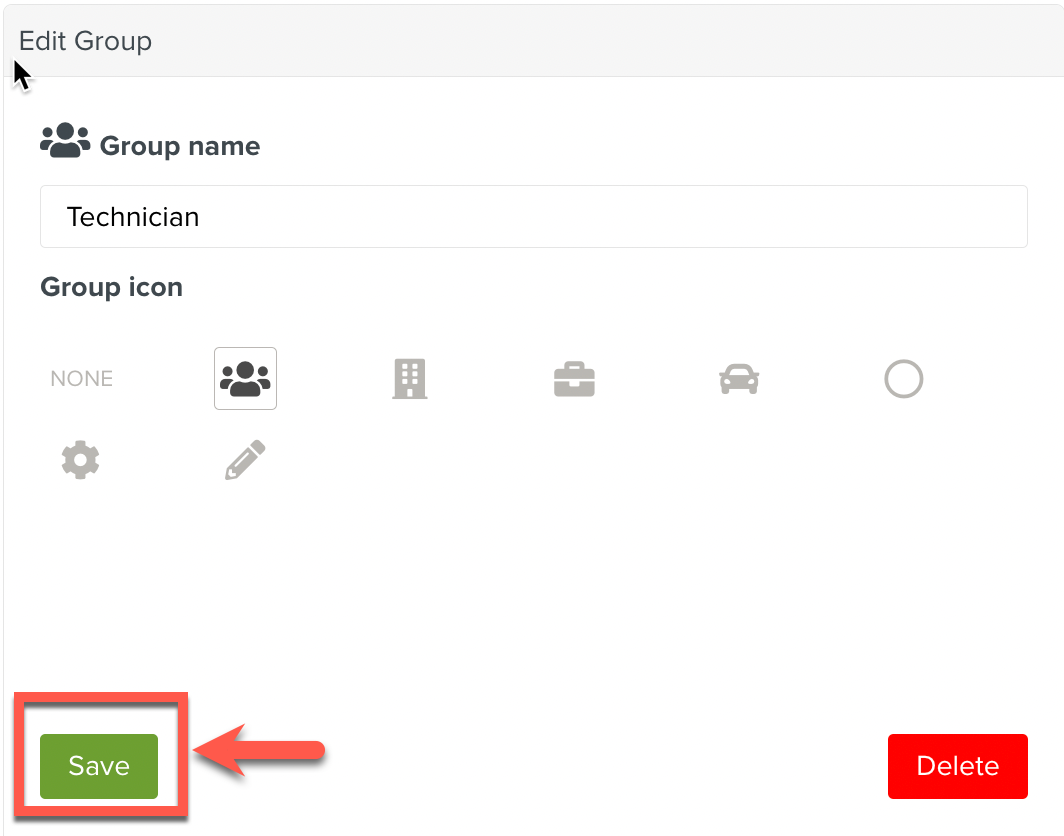Click inside the group name input field
This screenshot has height=836, width=1064.
pyautogui.click(x=534, y=216)
